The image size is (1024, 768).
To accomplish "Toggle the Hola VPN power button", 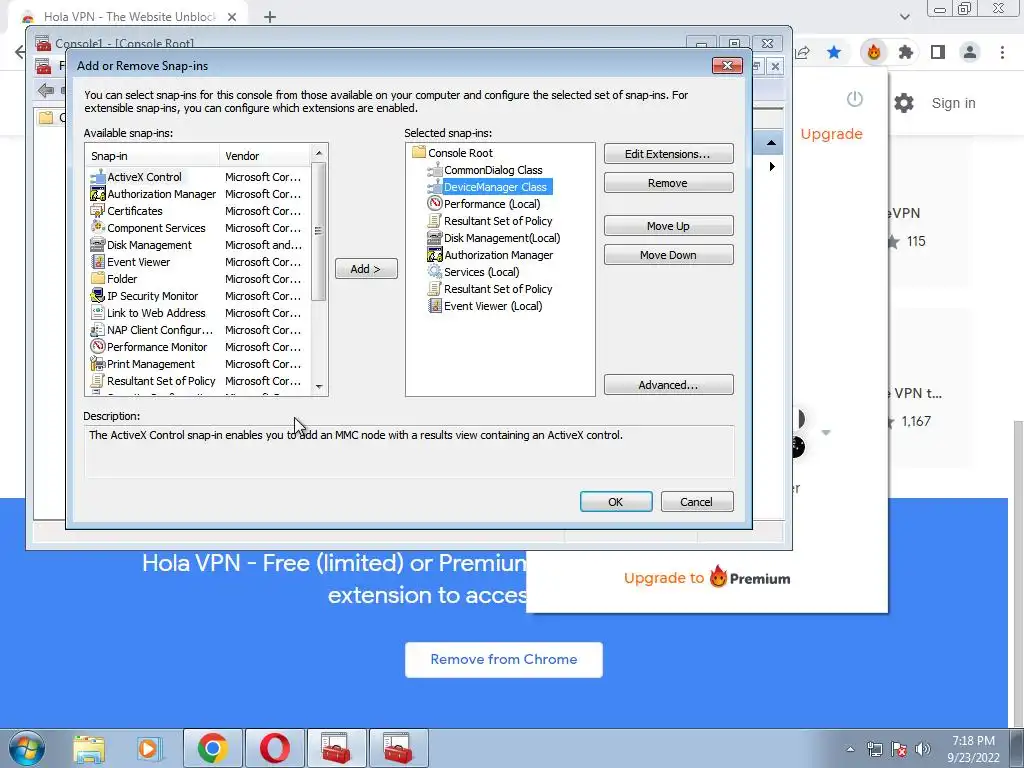I will (x=855, y=99).
